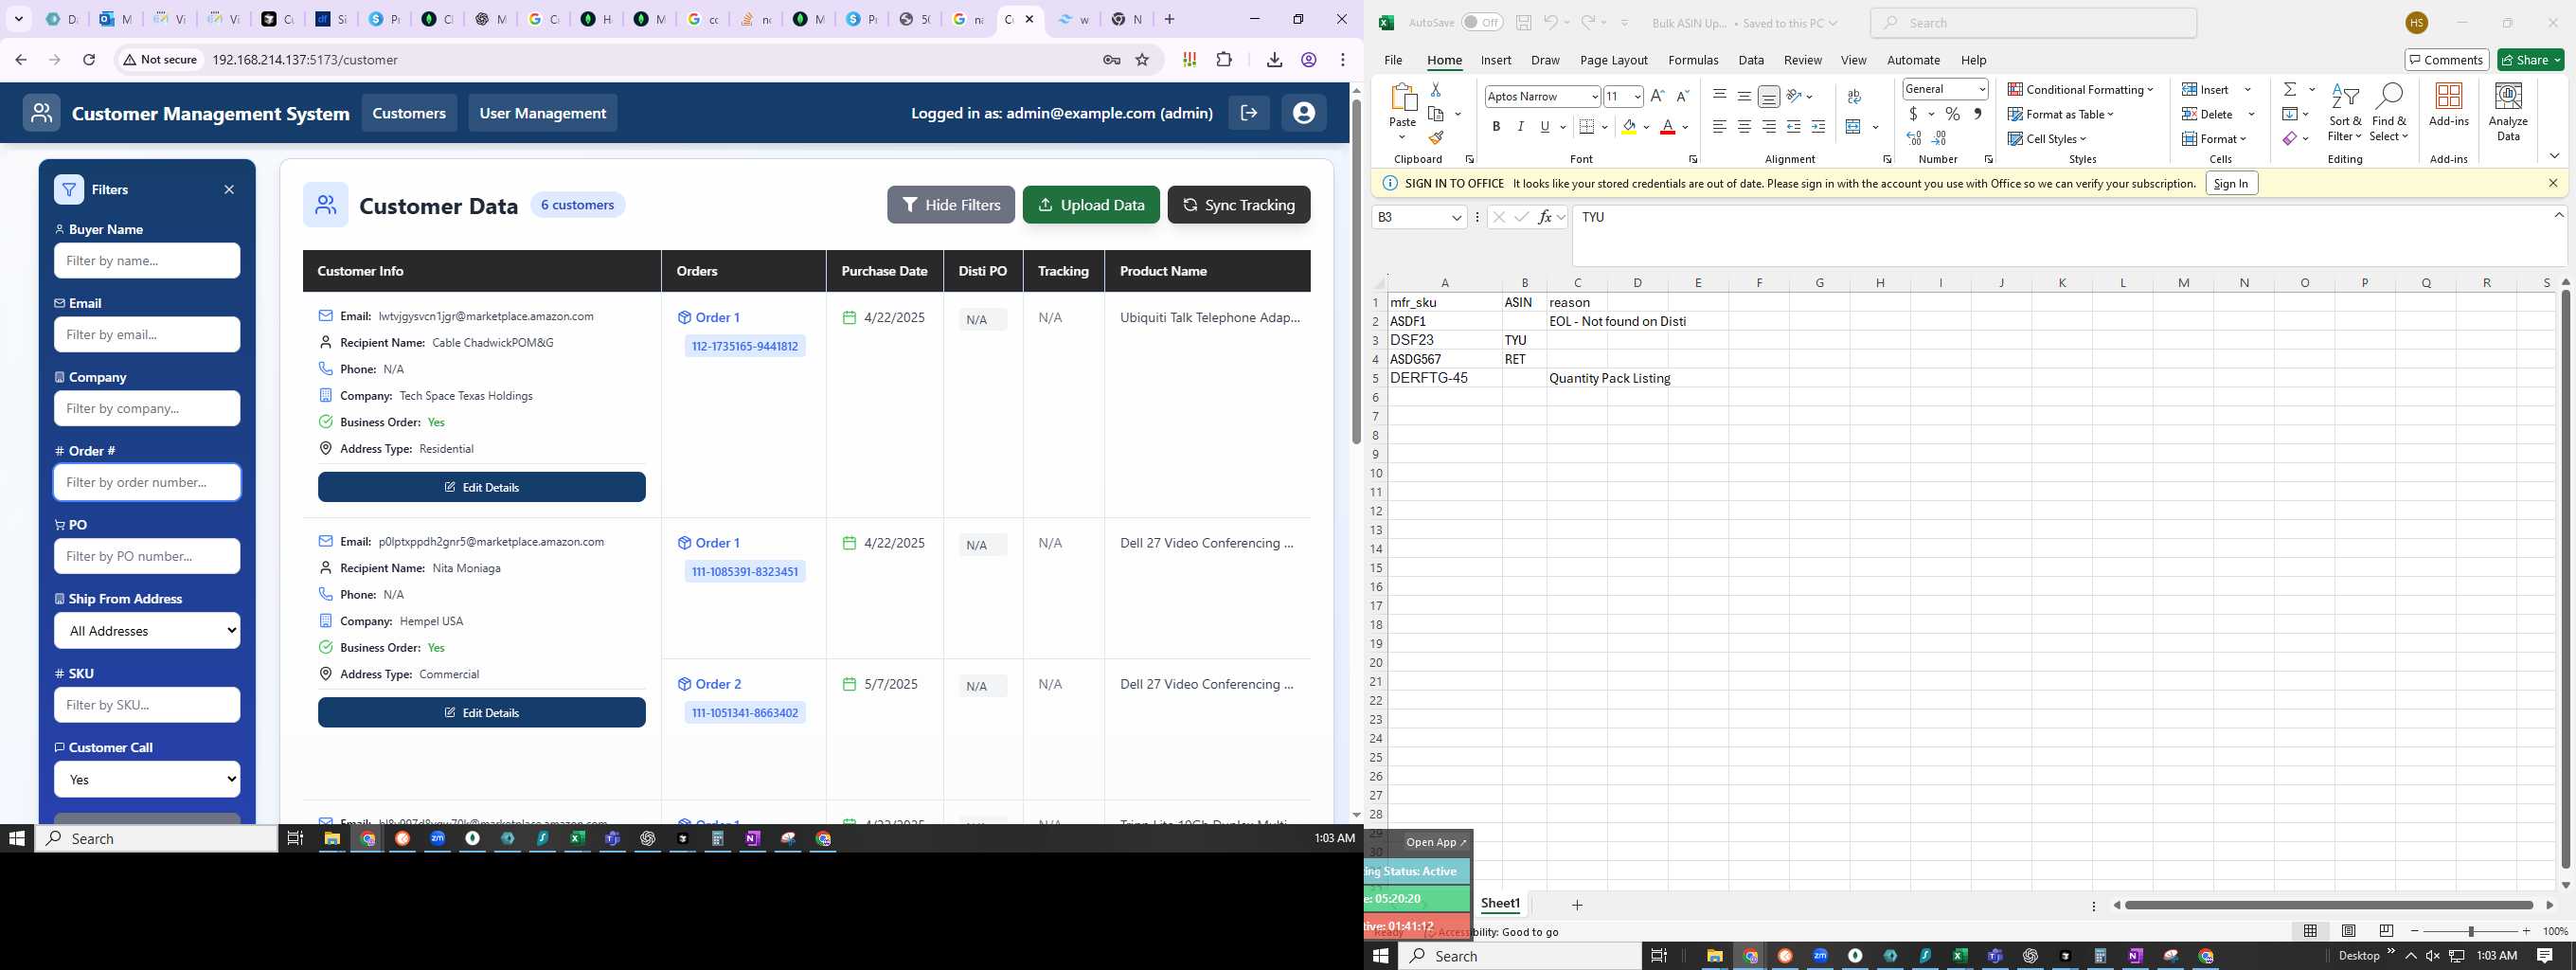Image resolution: width=2576 pixels, height=970 pixels.
Task: Click the Hide Filters button
Action: coord(950,205)
